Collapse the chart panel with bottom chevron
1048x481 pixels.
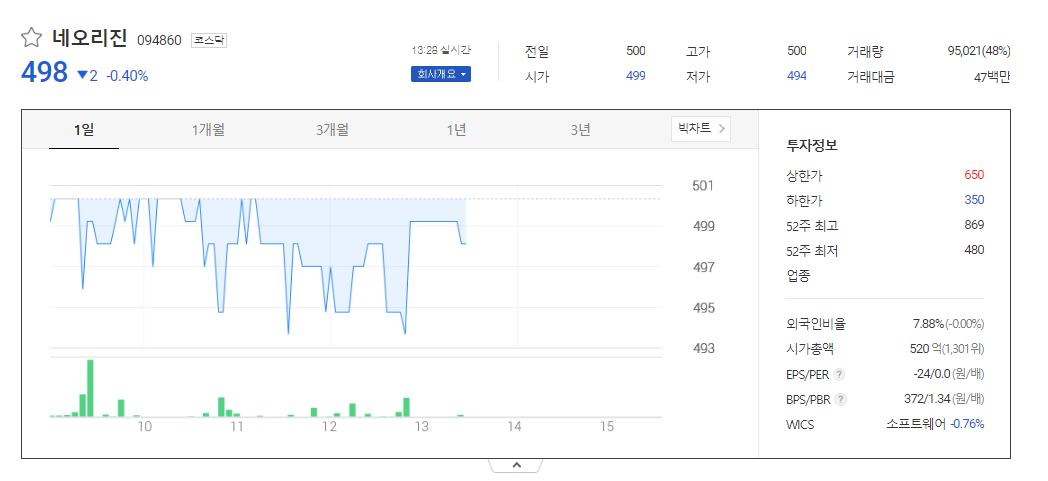click(516, 466)
